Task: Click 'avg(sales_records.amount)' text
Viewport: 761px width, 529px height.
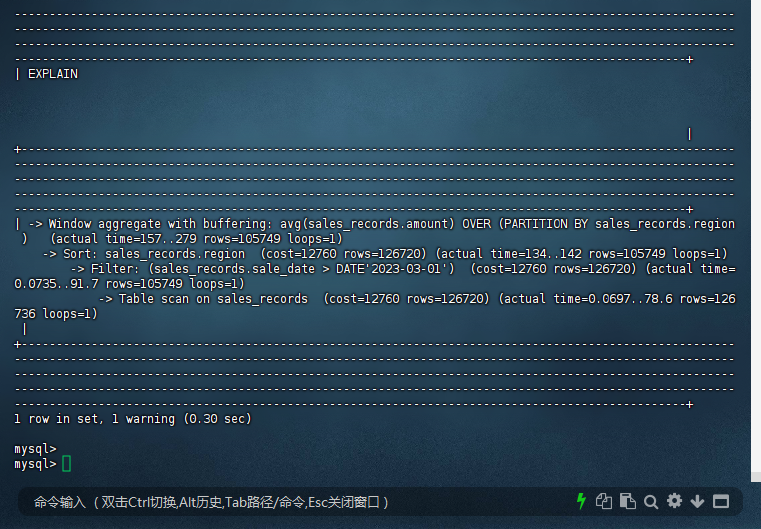Action: point(367,224)
